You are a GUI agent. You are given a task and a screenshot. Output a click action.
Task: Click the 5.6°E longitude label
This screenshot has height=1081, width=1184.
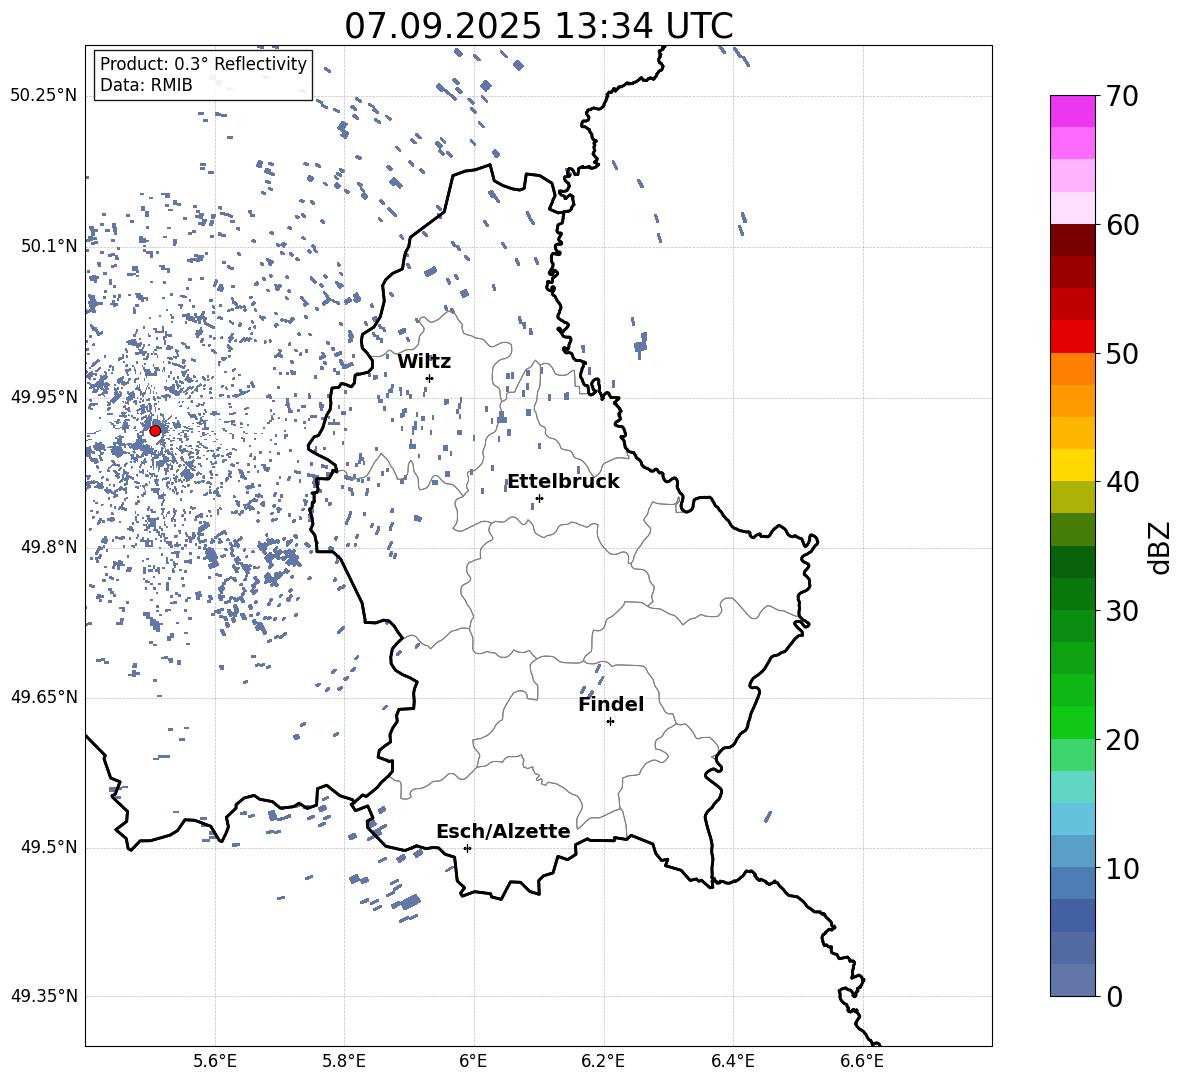click(x=215, y=1061)
